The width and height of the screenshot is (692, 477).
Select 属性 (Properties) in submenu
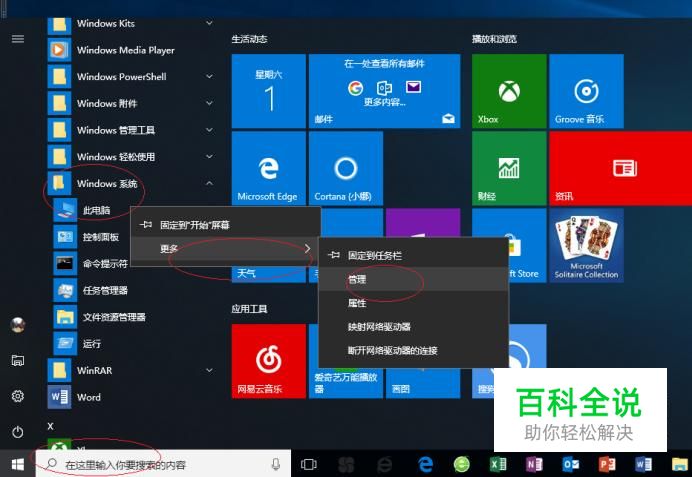413,303
